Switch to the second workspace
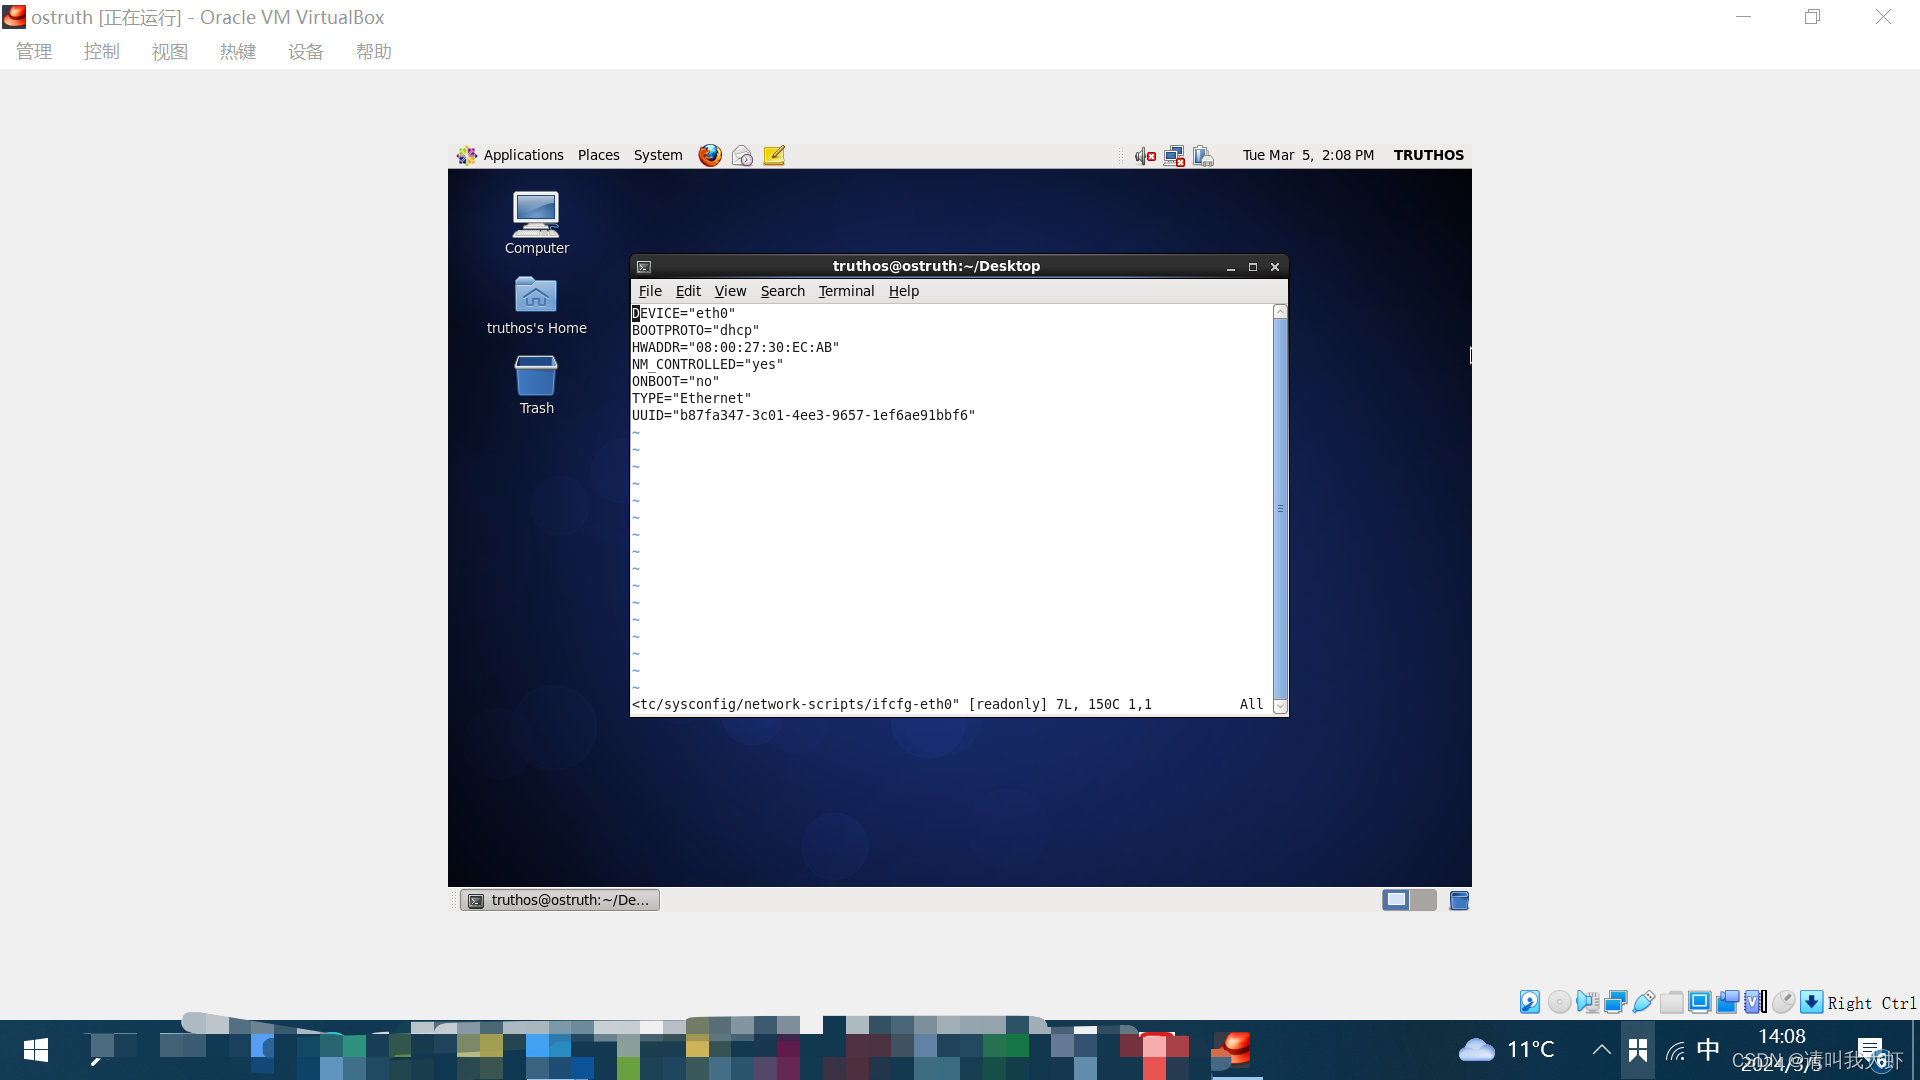 pyautogui.click(x=1423, y=900)
